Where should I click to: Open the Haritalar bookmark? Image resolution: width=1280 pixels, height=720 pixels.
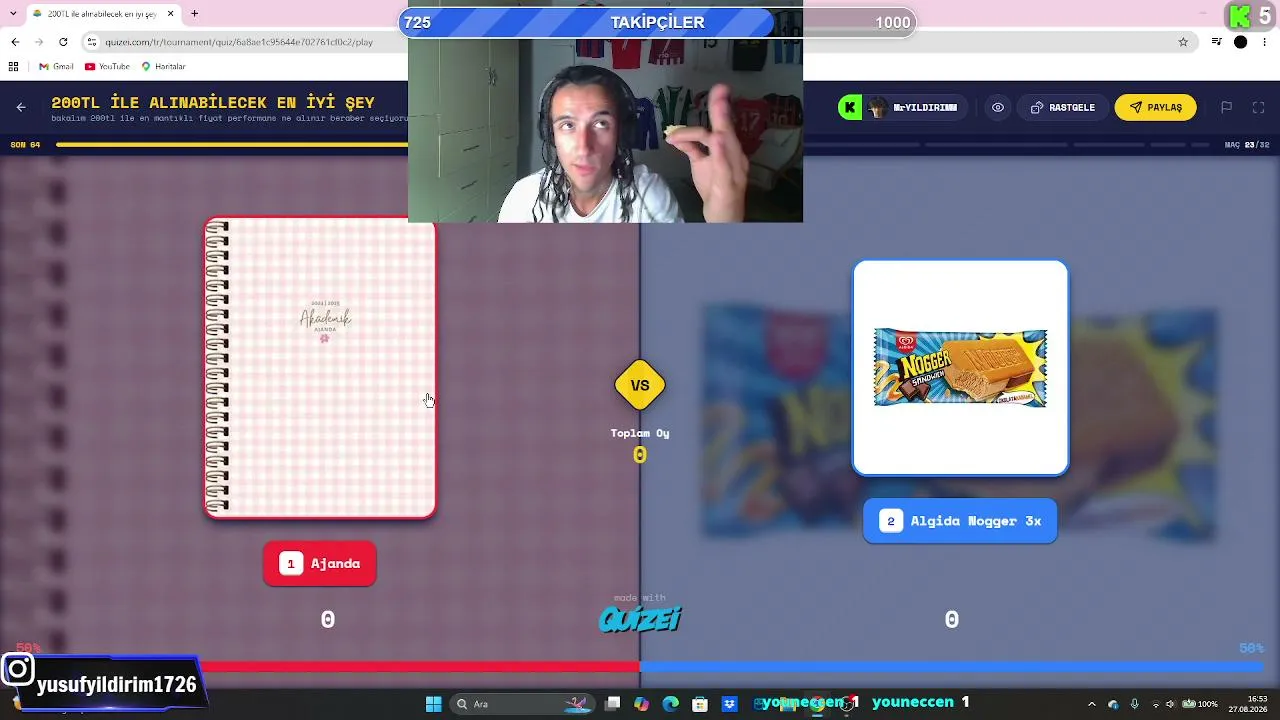tap(163, 66)
